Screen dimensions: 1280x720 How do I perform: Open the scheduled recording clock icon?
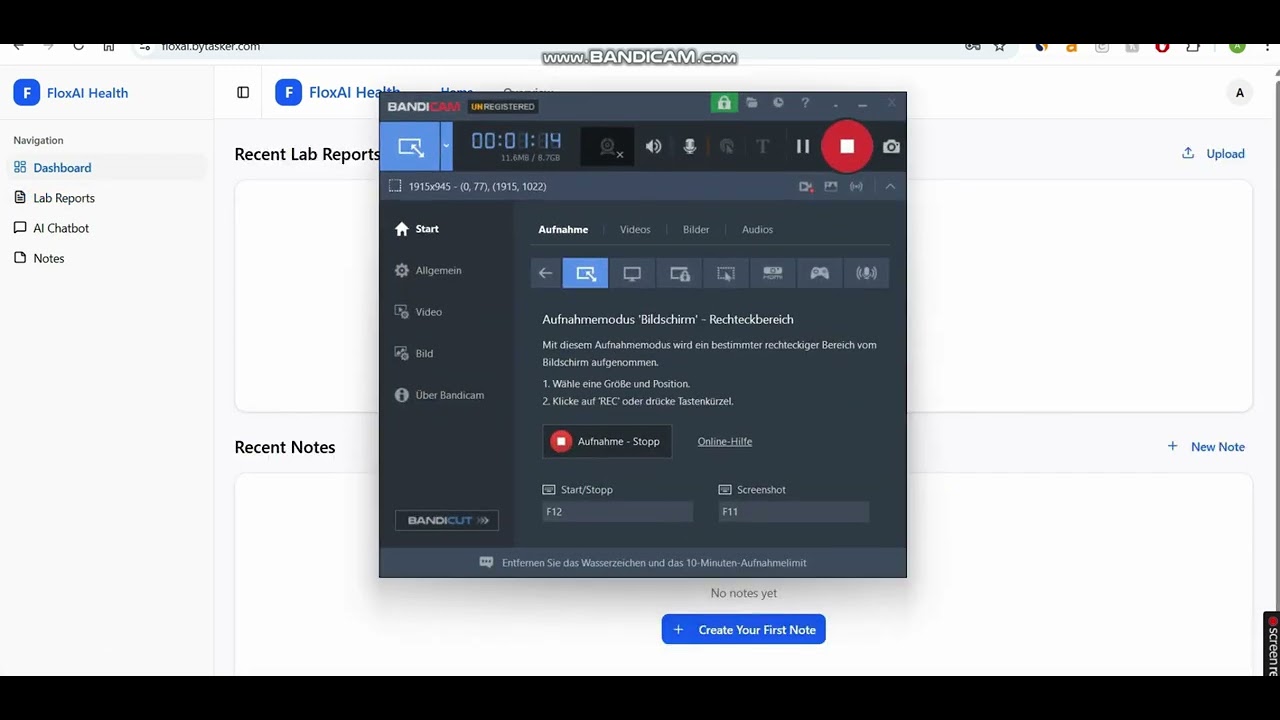[x=778, y=103]
